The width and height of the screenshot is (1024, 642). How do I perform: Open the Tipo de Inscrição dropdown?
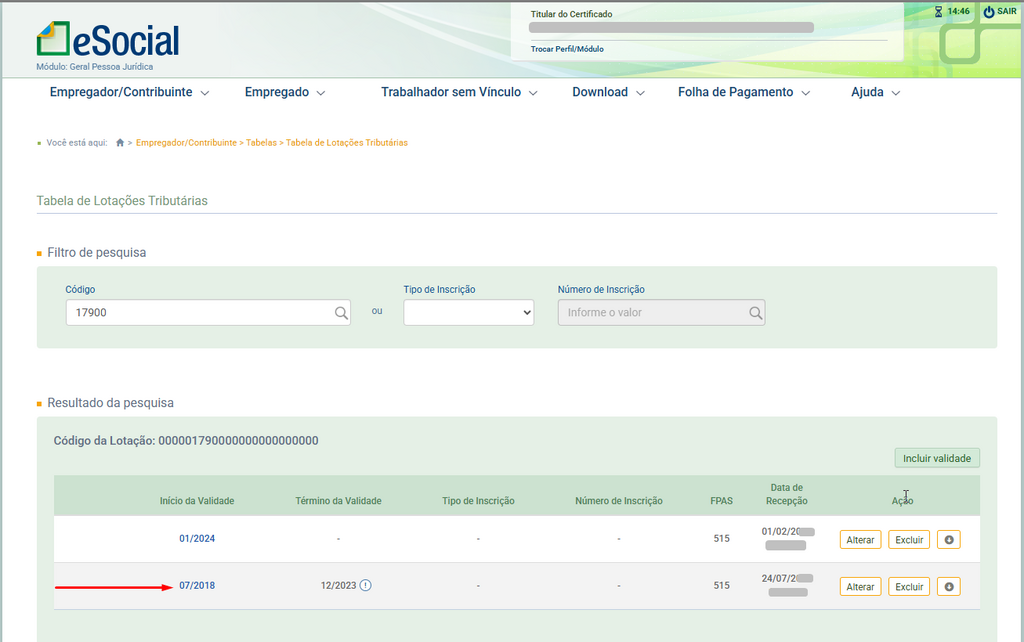[469, 313]
